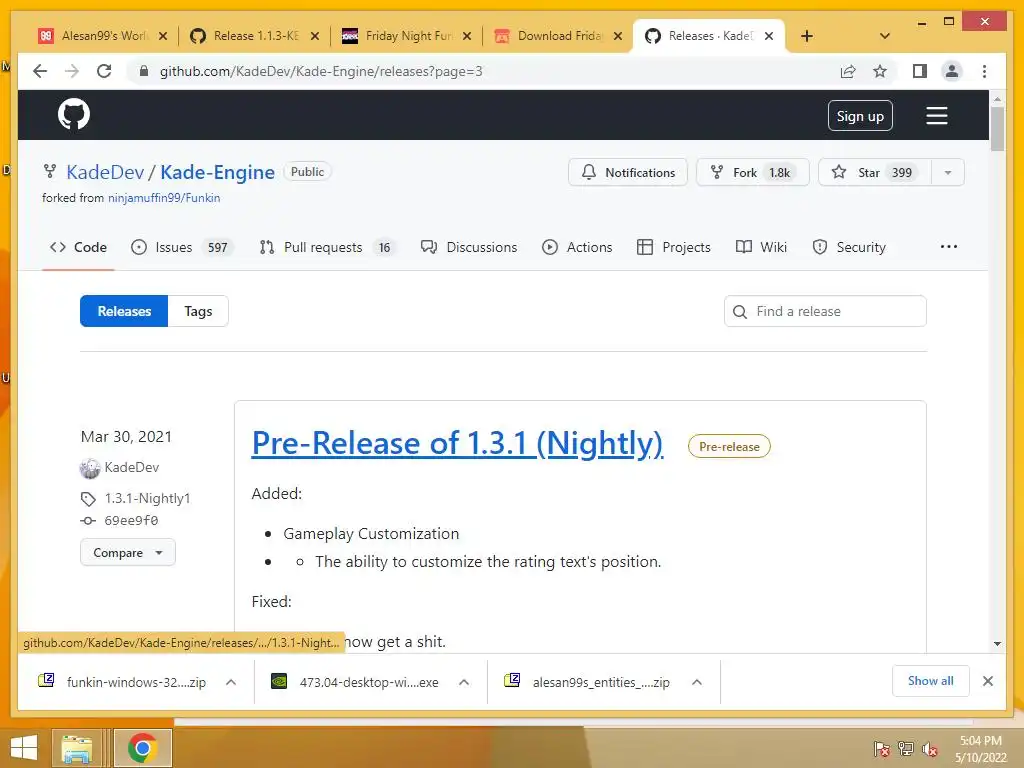Click the muted volume tray icon
Viewport: 1024px width, 768px height.
coord(930,748)
